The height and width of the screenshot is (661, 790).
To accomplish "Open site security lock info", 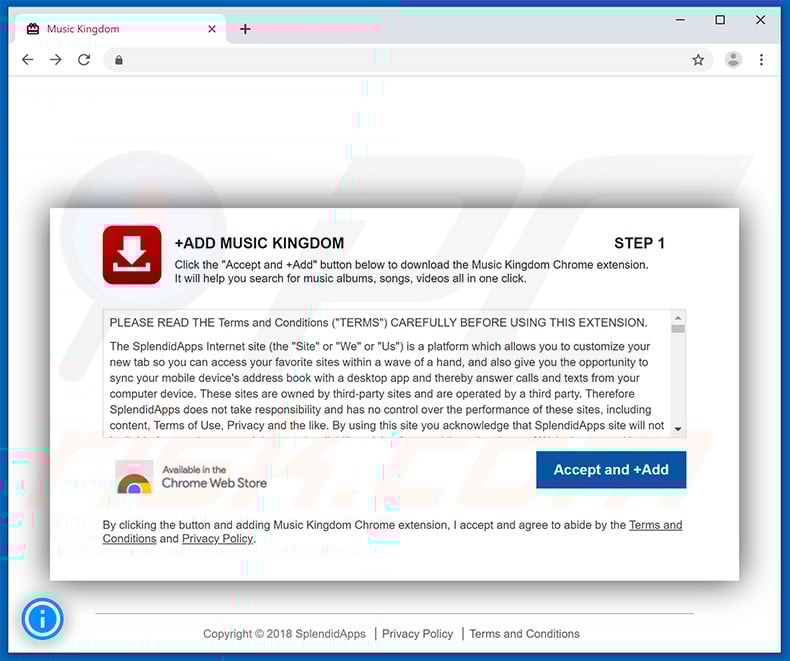I will click(x=119, y=60).
